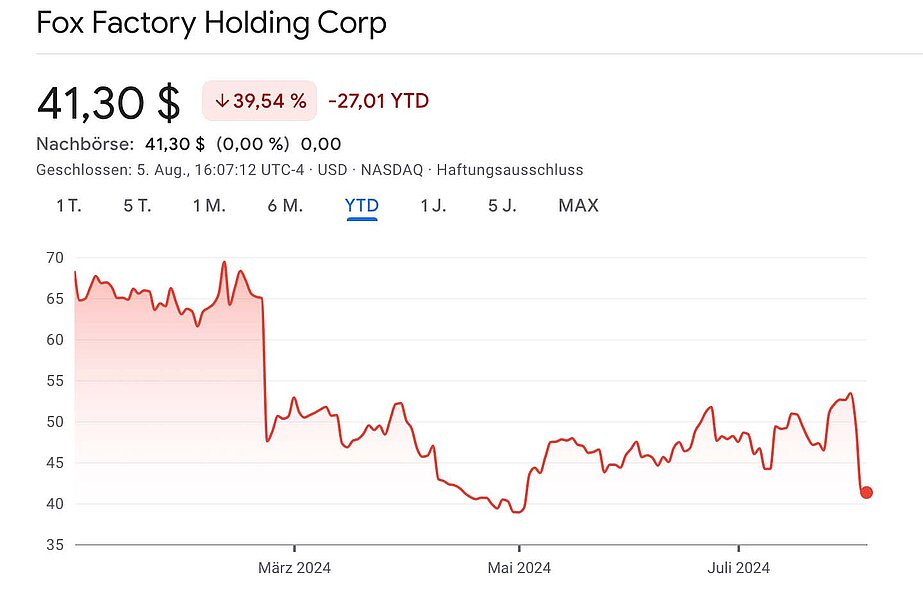This screenshot has width=923, height=600.
Task: Click the NASDAQ exchange label
Action: [391, 170]
